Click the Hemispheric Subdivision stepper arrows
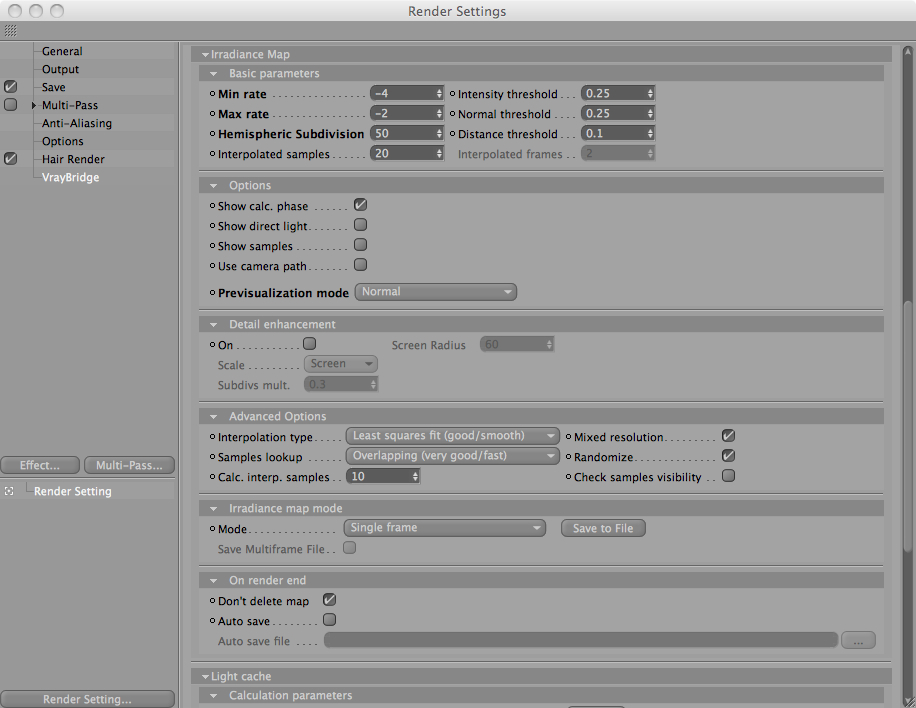 point(439,134)
